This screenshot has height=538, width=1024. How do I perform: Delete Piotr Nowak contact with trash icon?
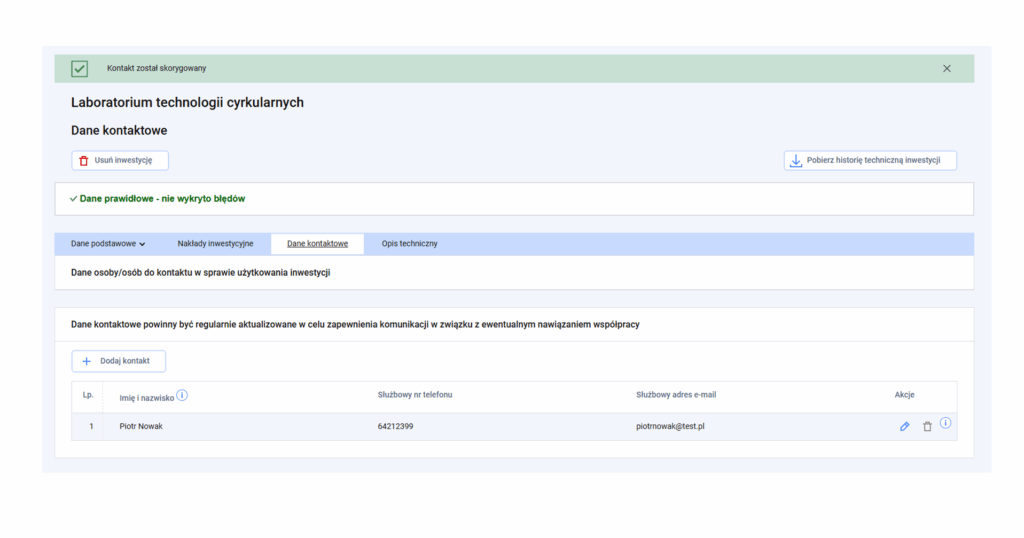point(927,426)
